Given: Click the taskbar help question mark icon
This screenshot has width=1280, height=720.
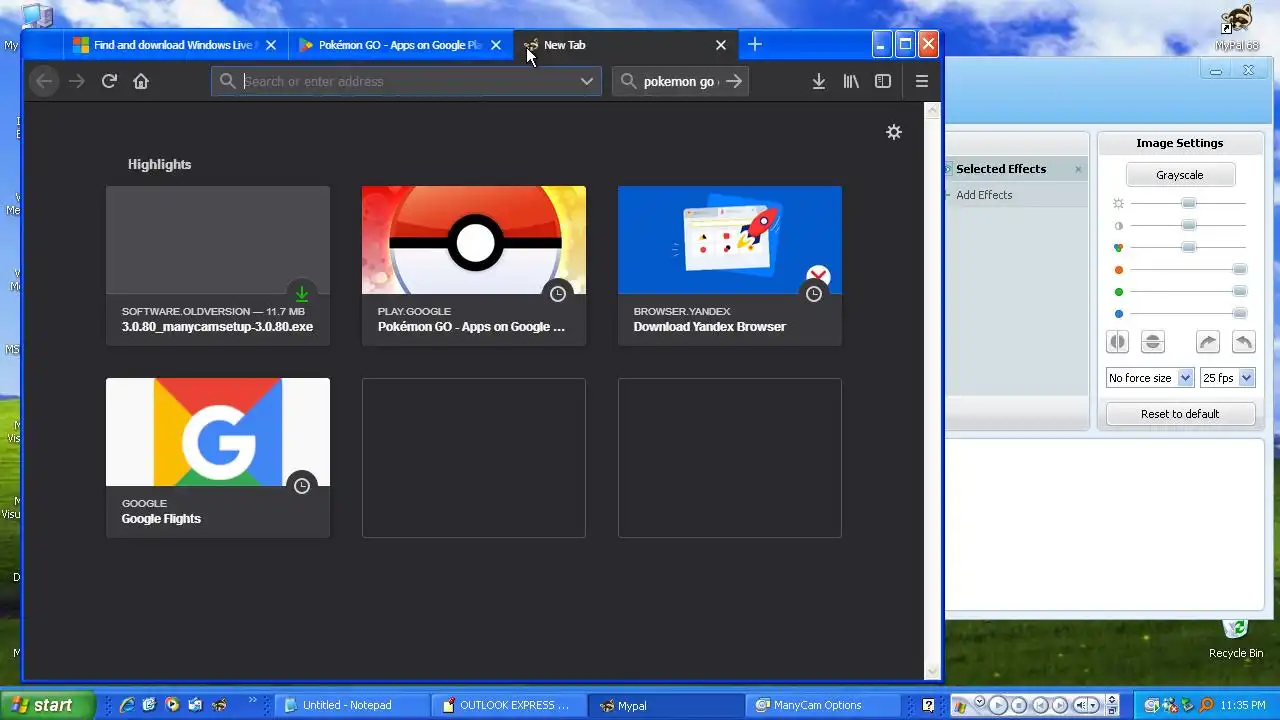Looking at the screenshot, I should click(x=929, y=705).
